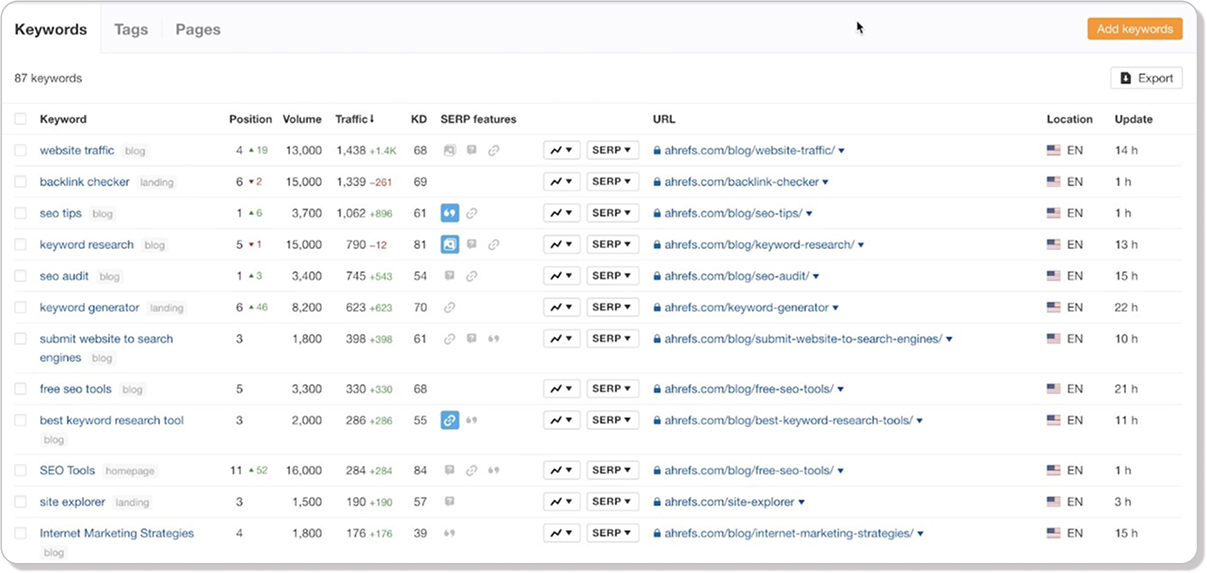Click People also ask icon for keyword research
This screenshot has width=1207, height=573.
point(472,244)
